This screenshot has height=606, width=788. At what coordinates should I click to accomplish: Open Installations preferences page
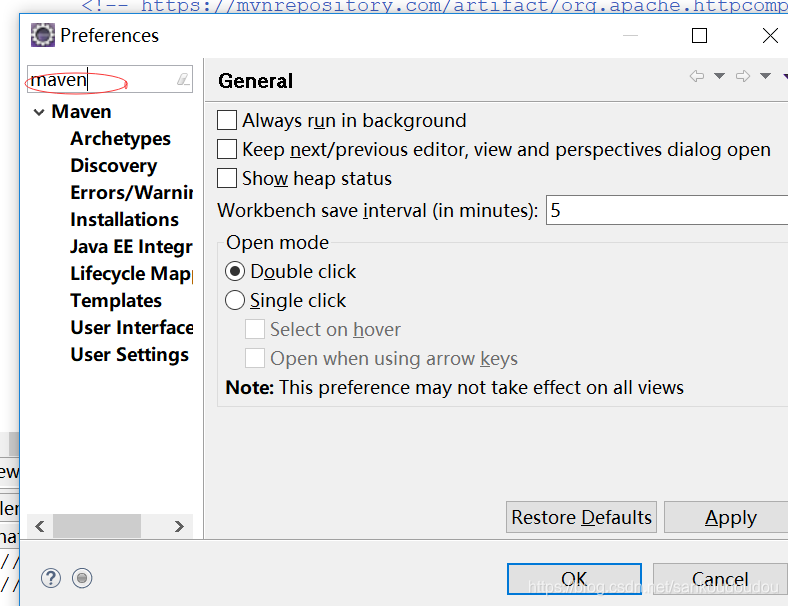(x=125, y=220)
